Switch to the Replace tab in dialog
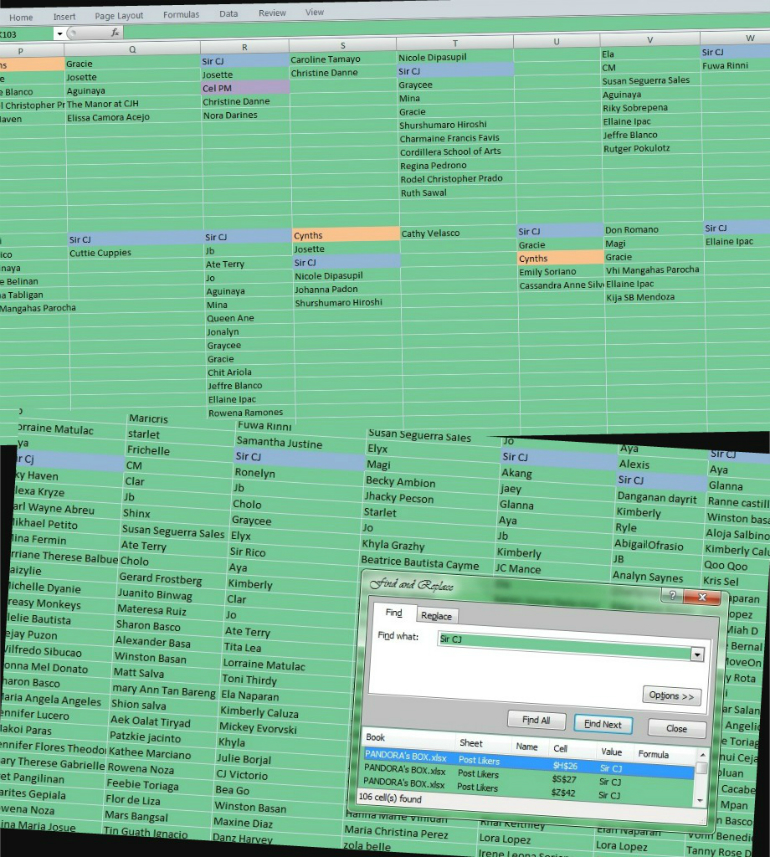Image resolution: width=770 pixels, height=857 pixels. [436, 616]
